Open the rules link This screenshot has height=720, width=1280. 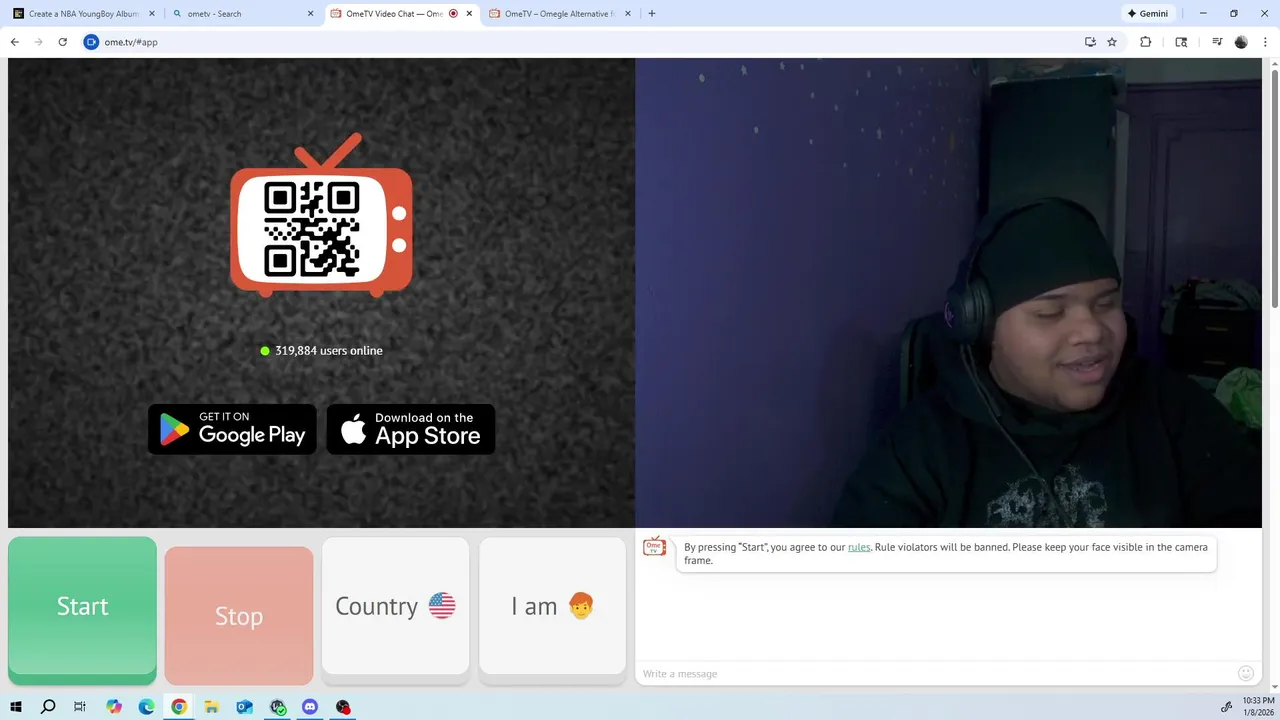(859, 547)
